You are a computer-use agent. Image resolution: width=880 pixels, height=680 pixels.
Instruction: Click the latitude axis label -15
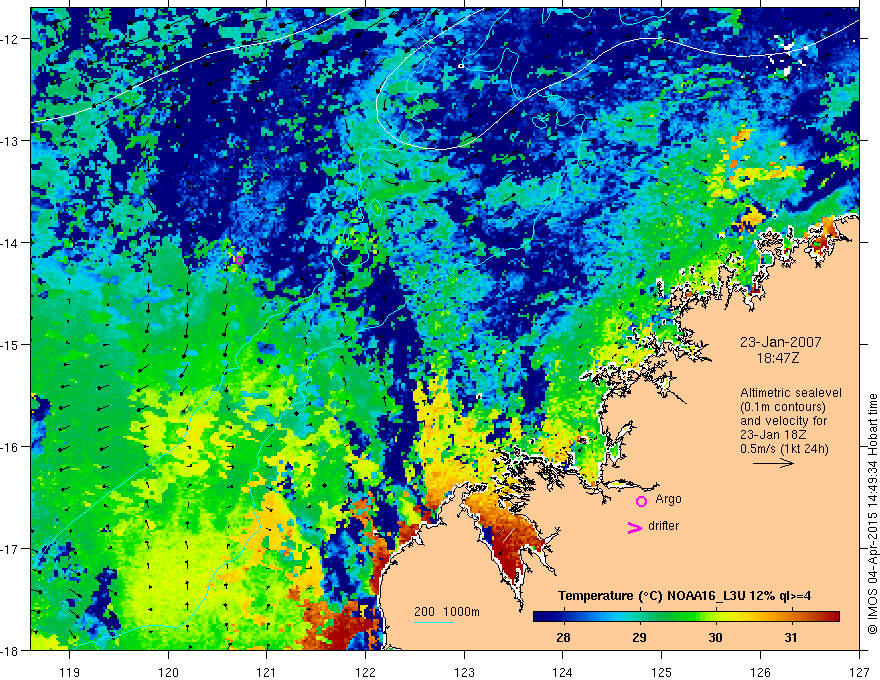[x=10, y=344]
